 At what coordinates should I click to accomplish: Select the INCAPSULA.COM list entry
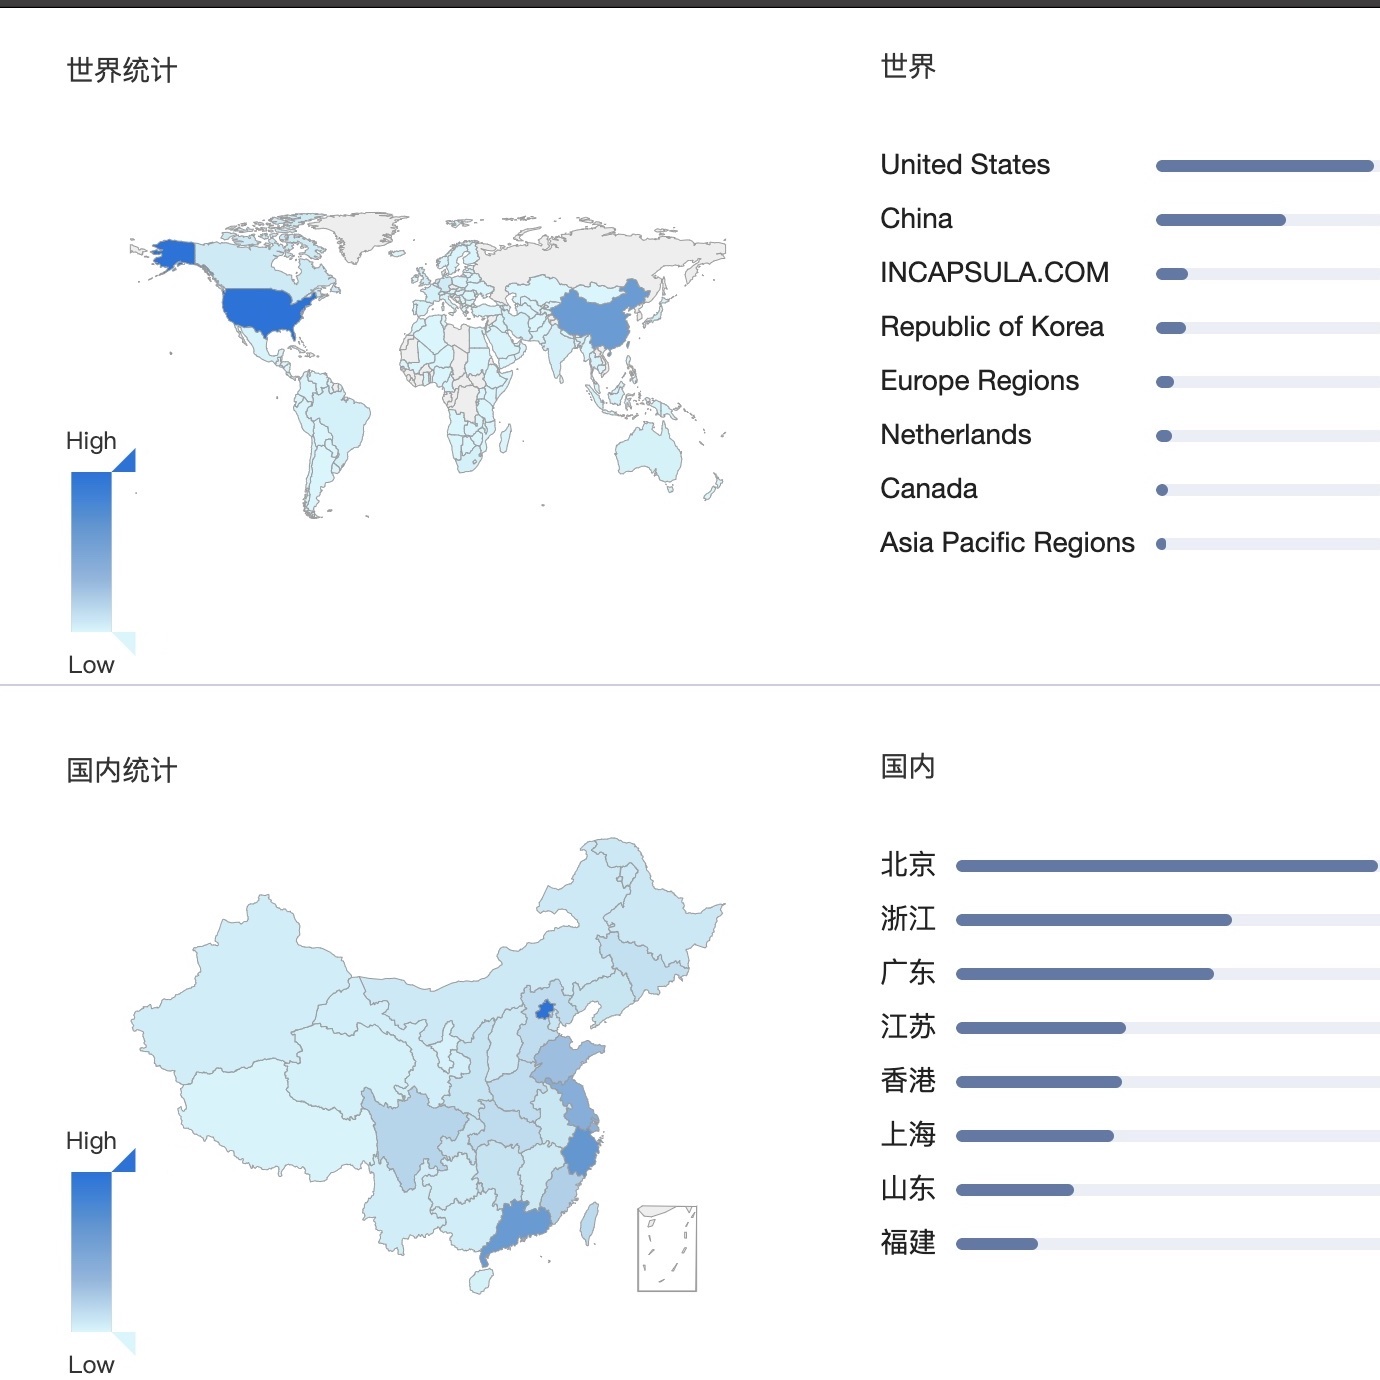[1130, 273]
